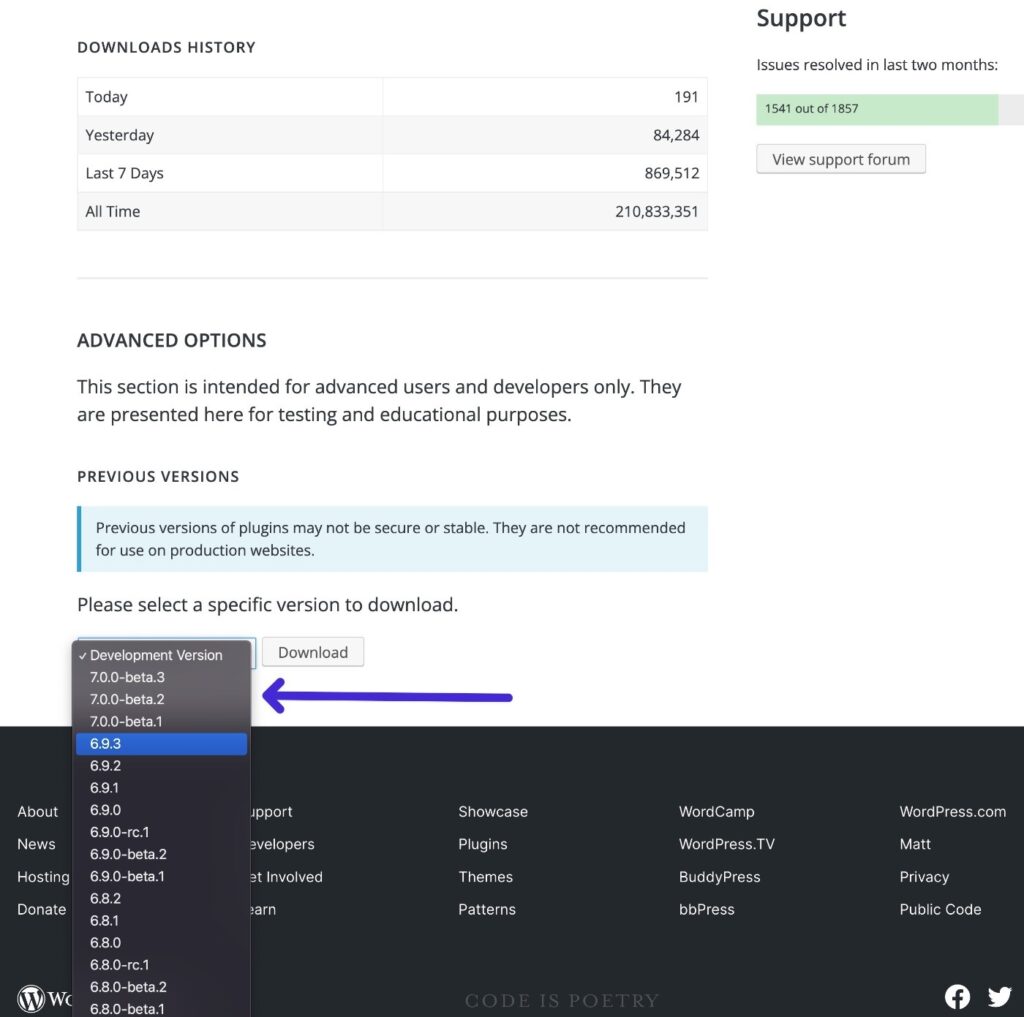Open the BuddyPress footer link
The width and height of the screenshot is (1024, 1017).
[719, 877]
